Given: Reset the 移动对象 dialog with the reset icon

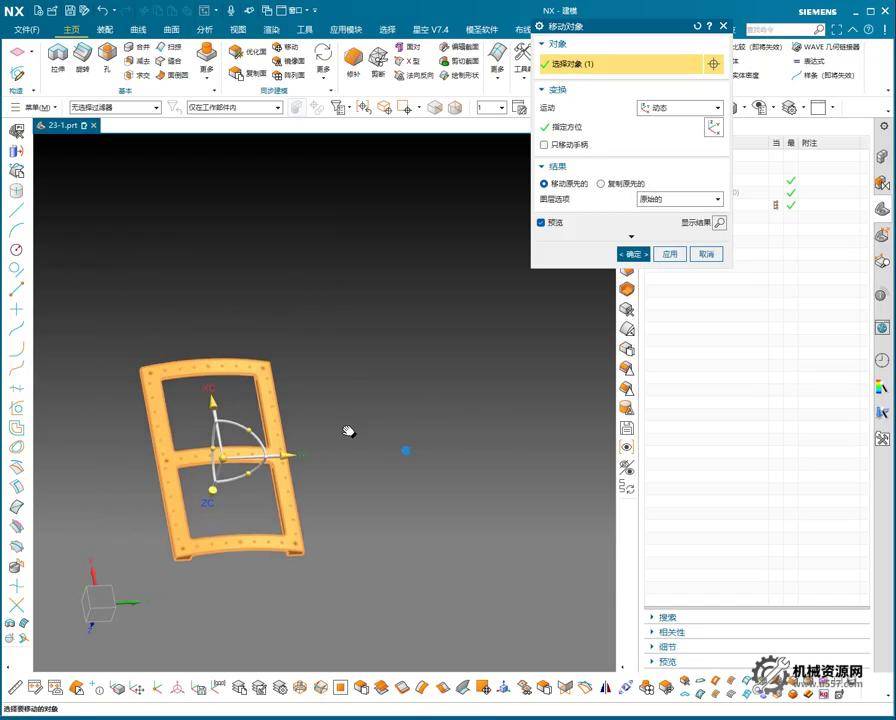Looking at the screenshot, I should (x=697, y=26).
